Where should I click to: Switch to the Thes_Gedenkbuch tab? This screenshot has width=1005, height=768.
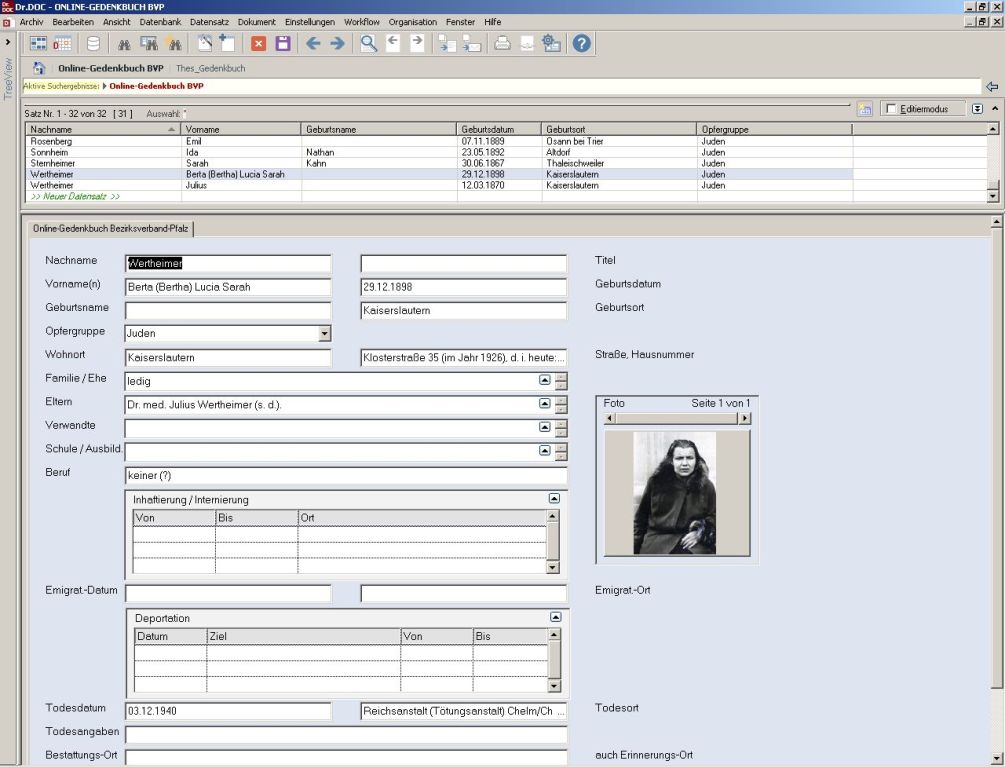(210, 69)
